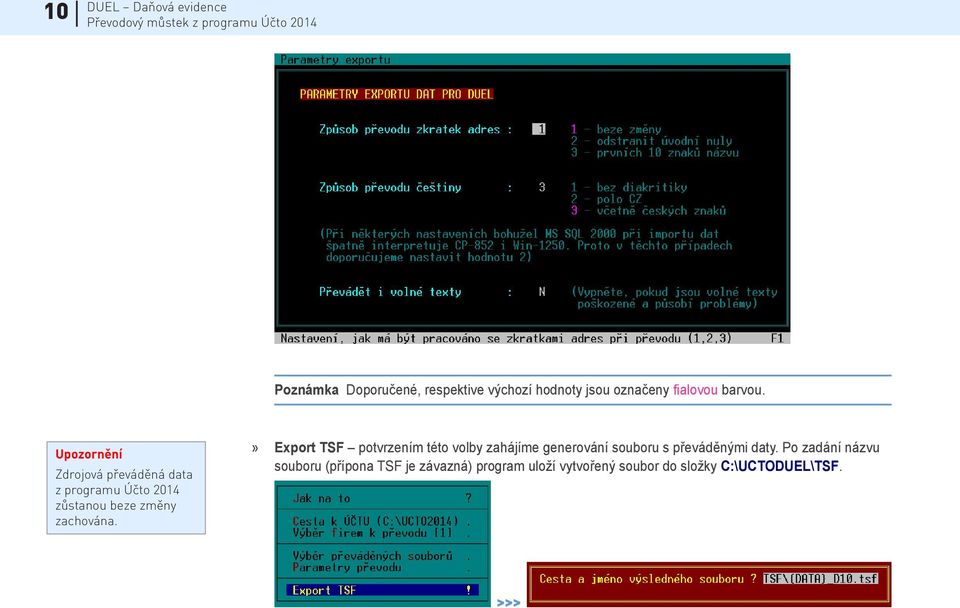Viewport: 960px width, 608px height.
Task: Click the folder path 'C:\UCTODUEL\TSF'
Action: [779, 467]
